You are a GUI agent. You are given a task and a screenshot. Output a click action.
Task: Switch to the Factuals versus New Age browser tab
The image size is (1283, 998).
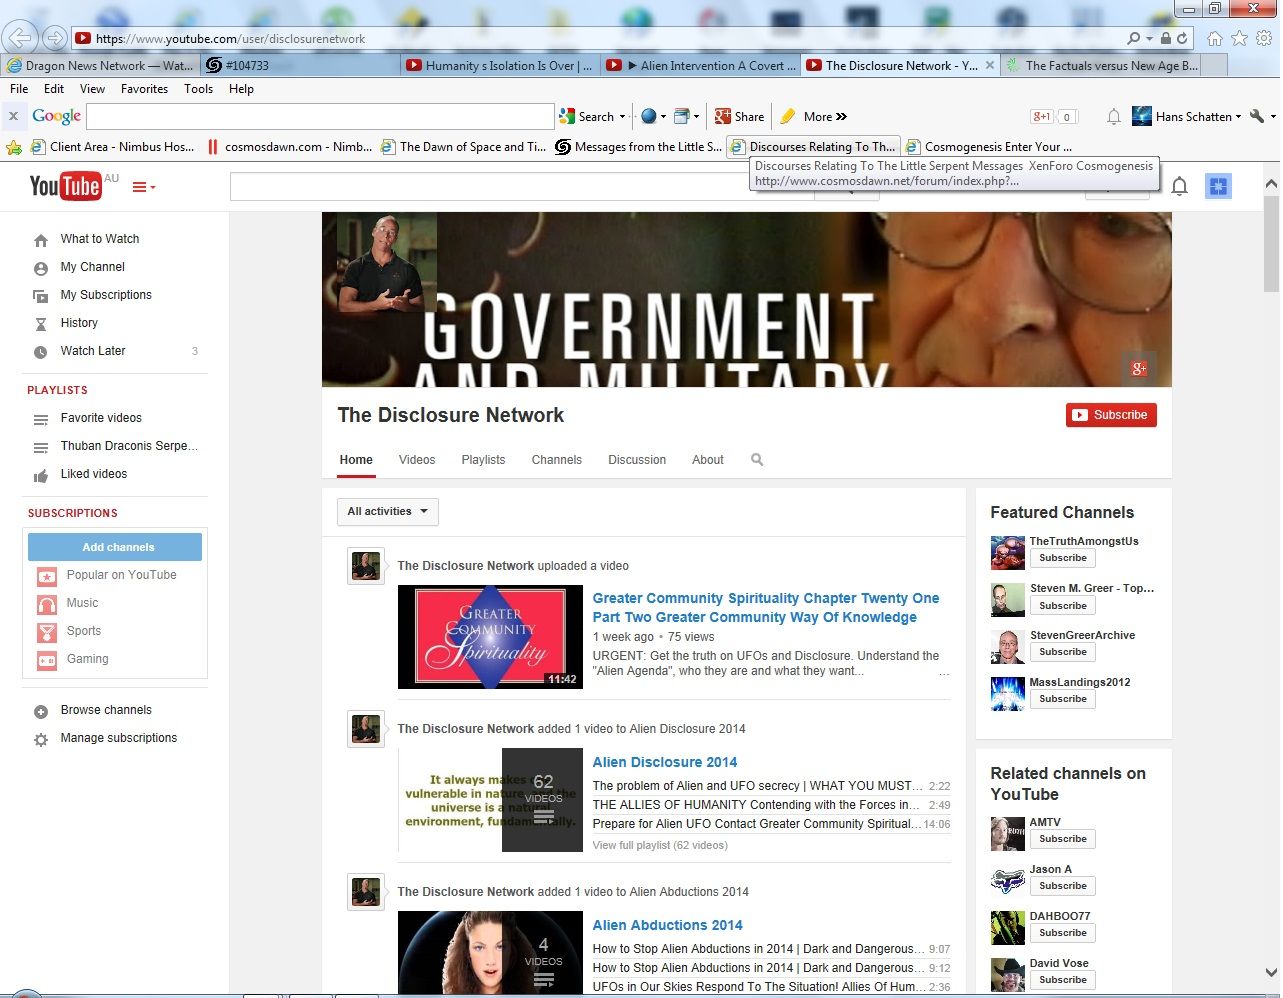[x=1100, y=65]
